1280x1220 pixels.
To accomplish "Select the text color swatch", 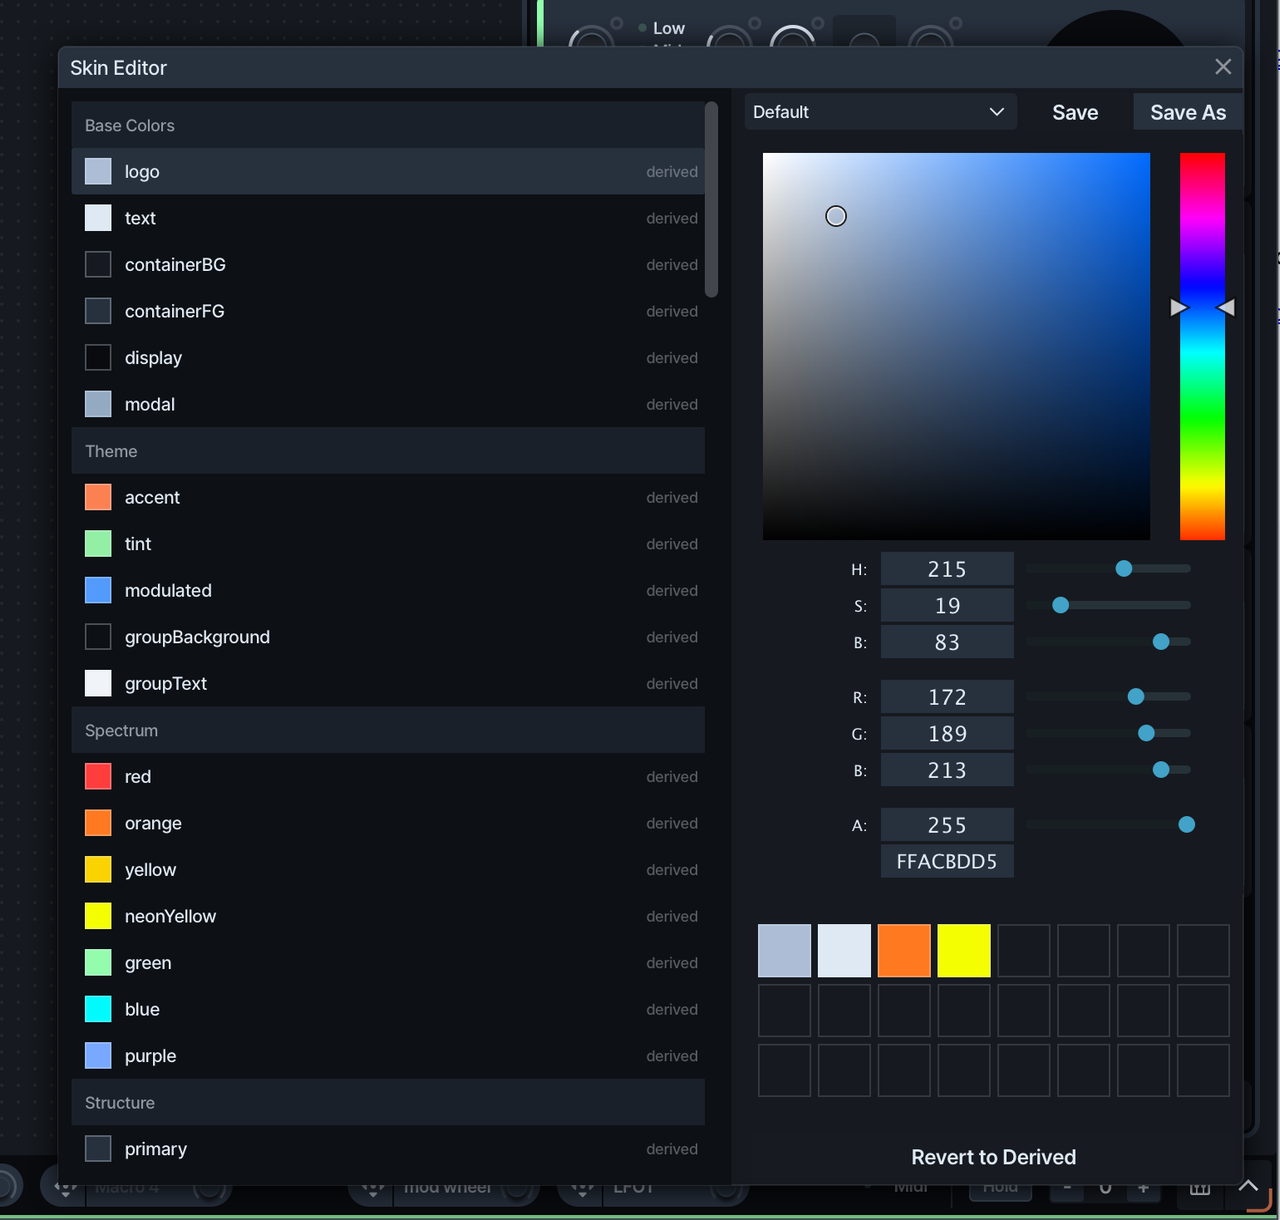I will (98, 218).
